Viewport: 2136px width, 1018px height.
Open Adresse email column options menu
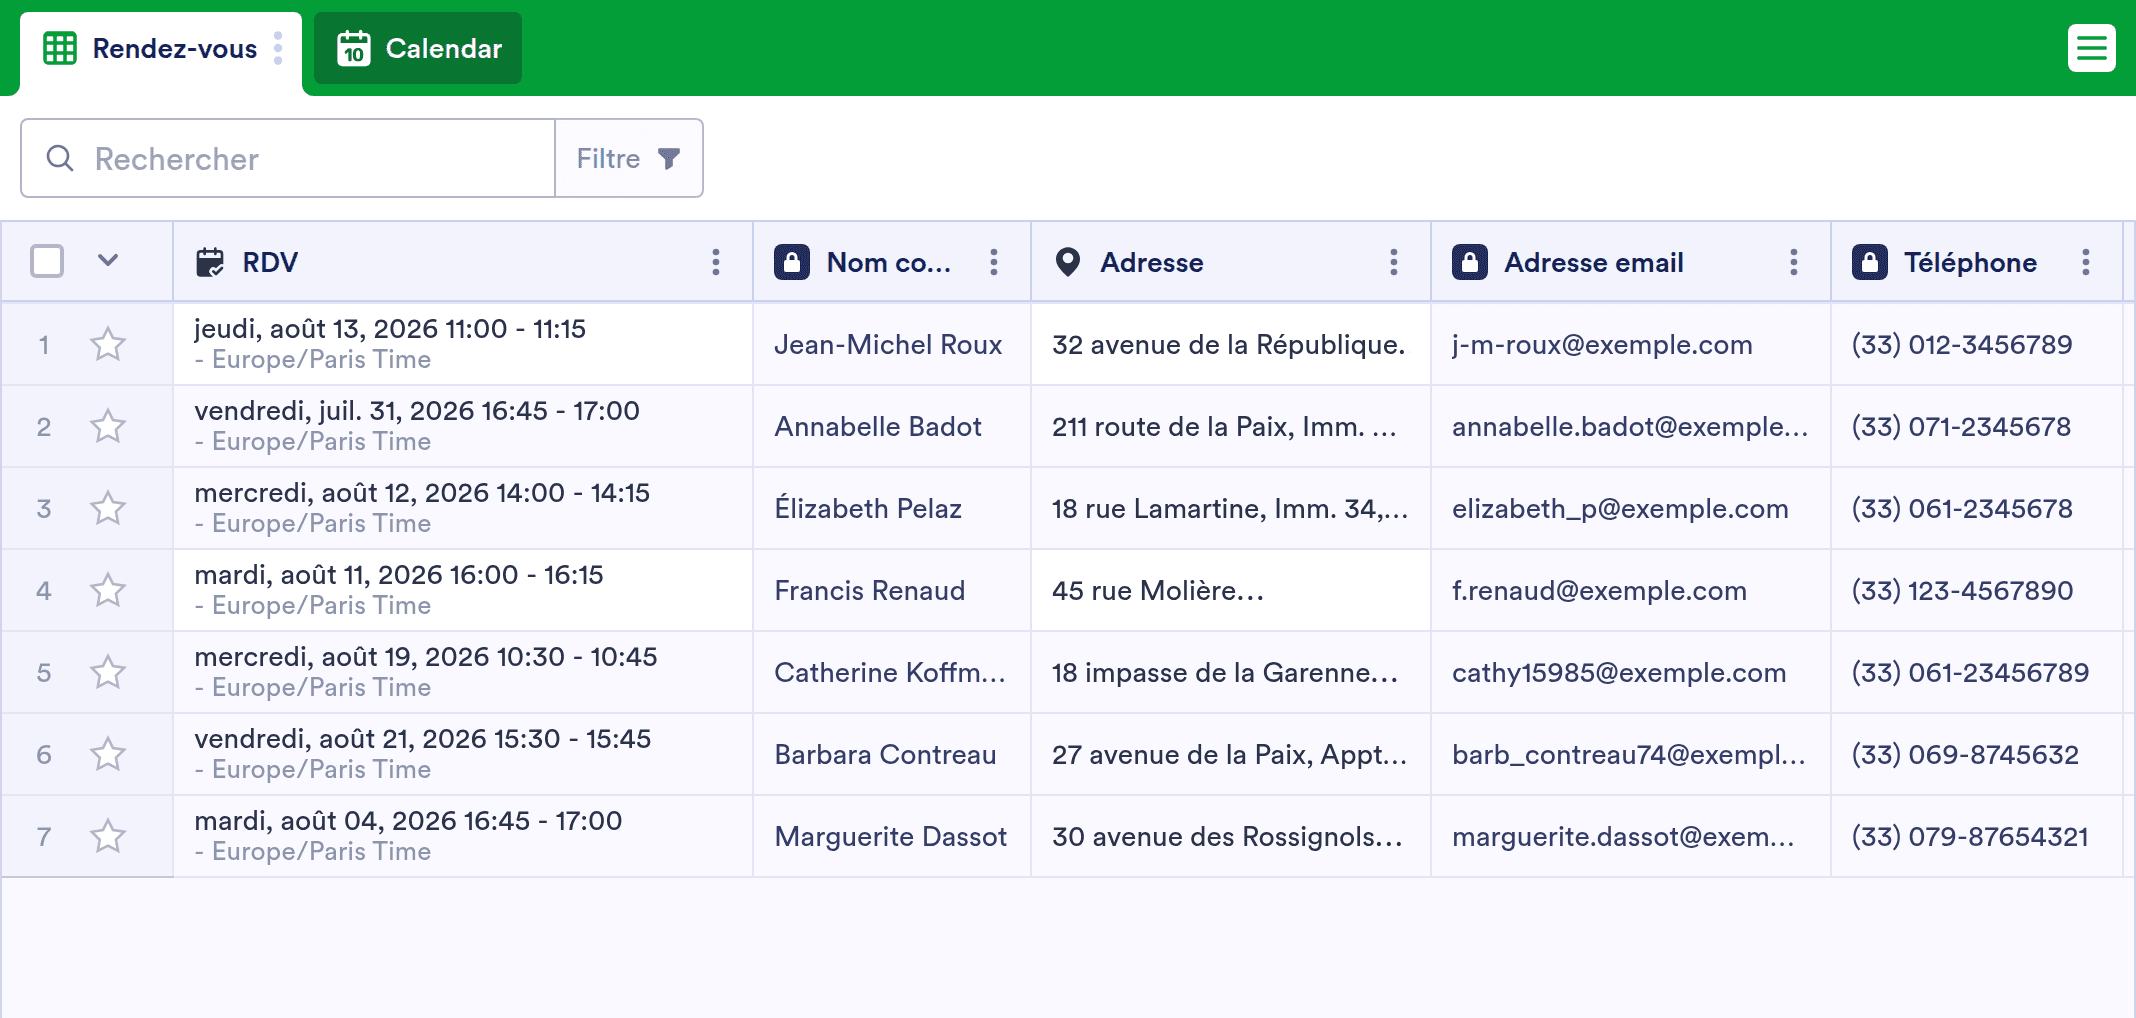pyautogui.click(x=1794, y=262)
